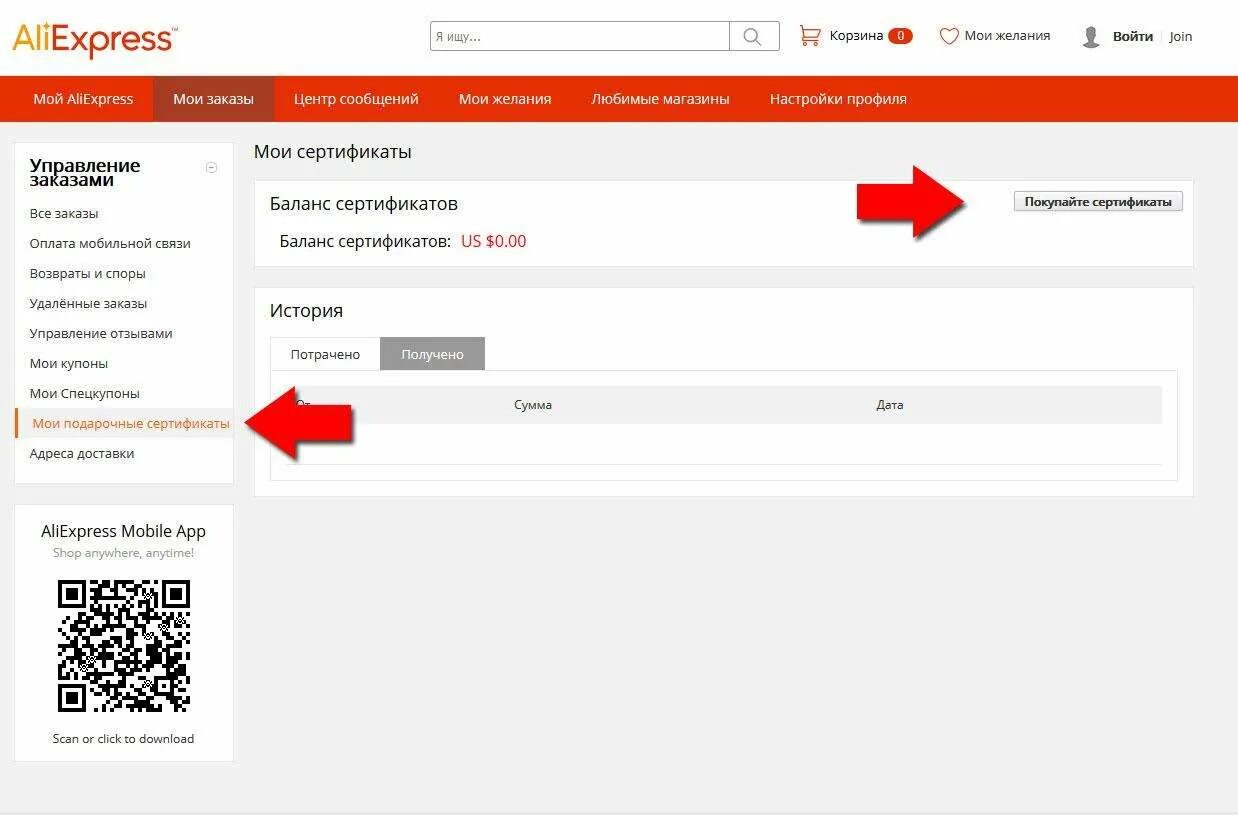Viewport: 1238px width, 815px height.
Task: Click the magnifier search button
Action: pos(754,36)
